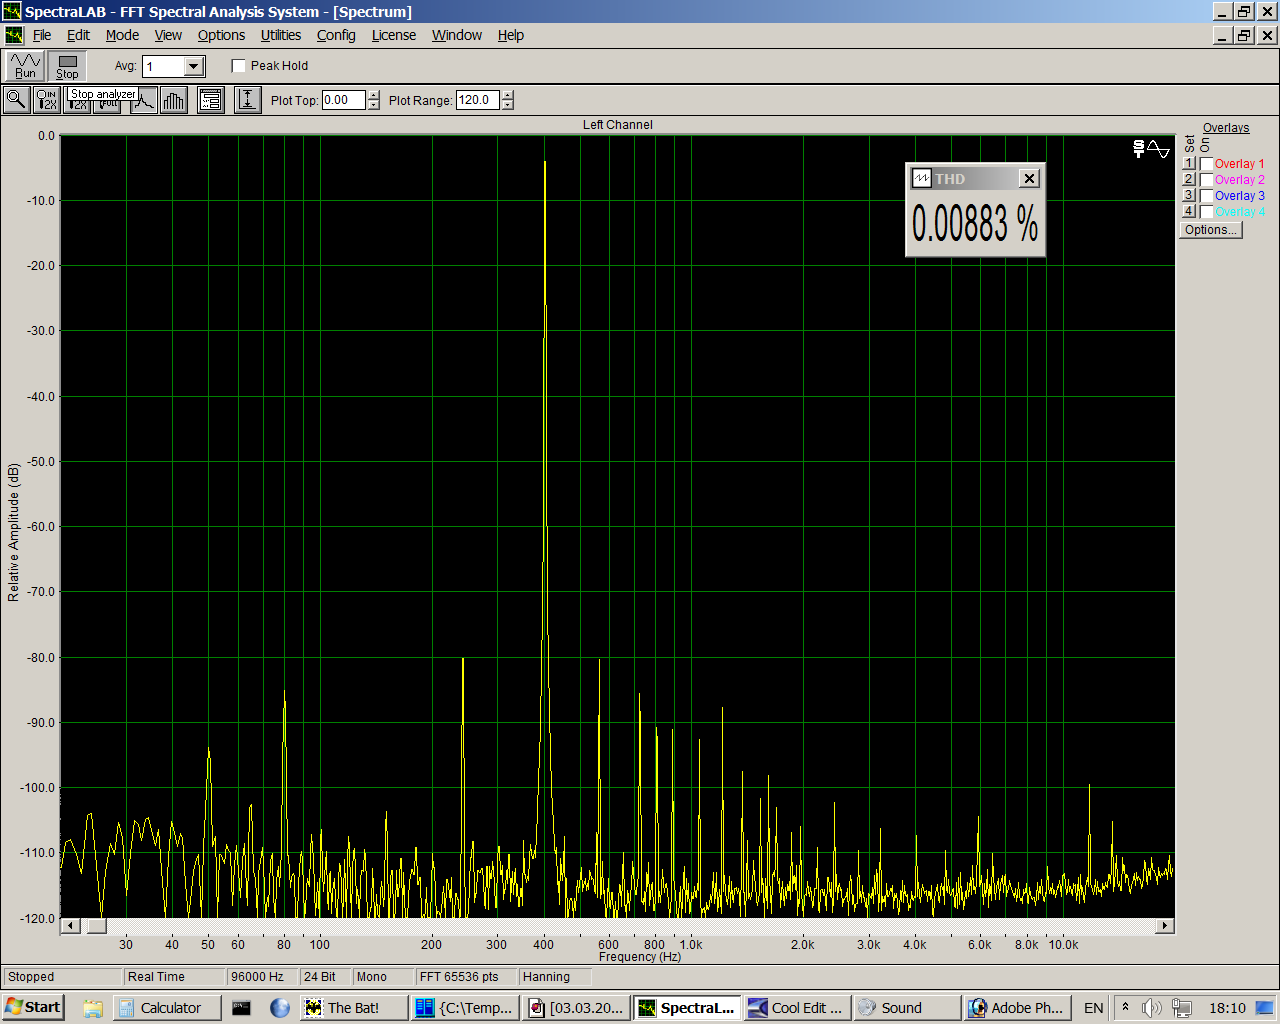Click the Run analyzer button

(x=25, y=66)
